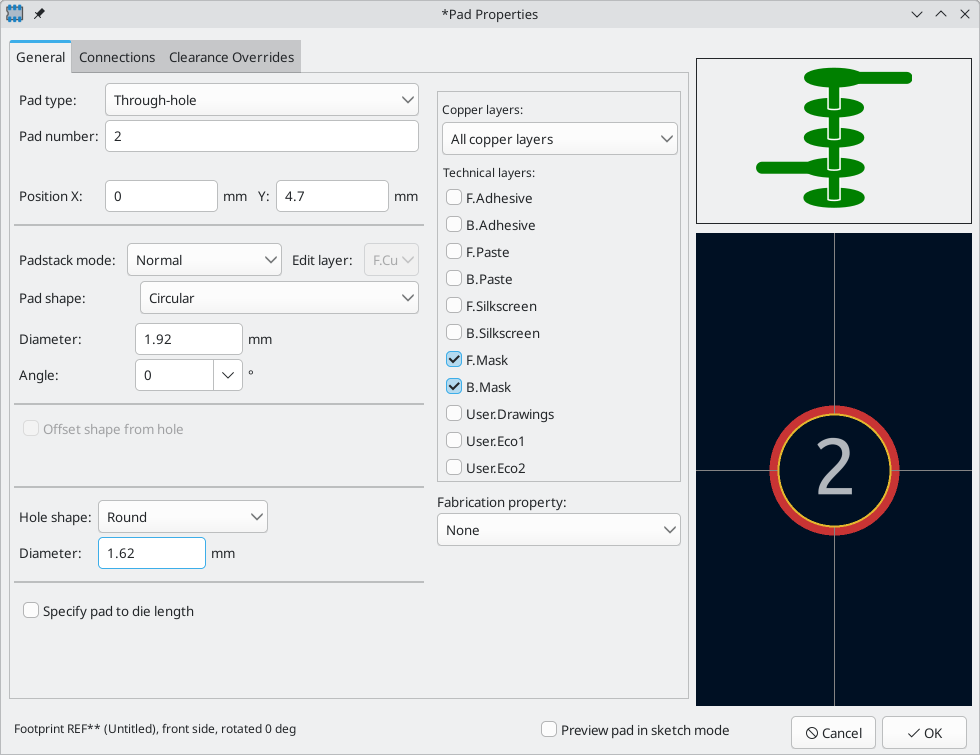Focus the hole Diameter field

point(152,553)
